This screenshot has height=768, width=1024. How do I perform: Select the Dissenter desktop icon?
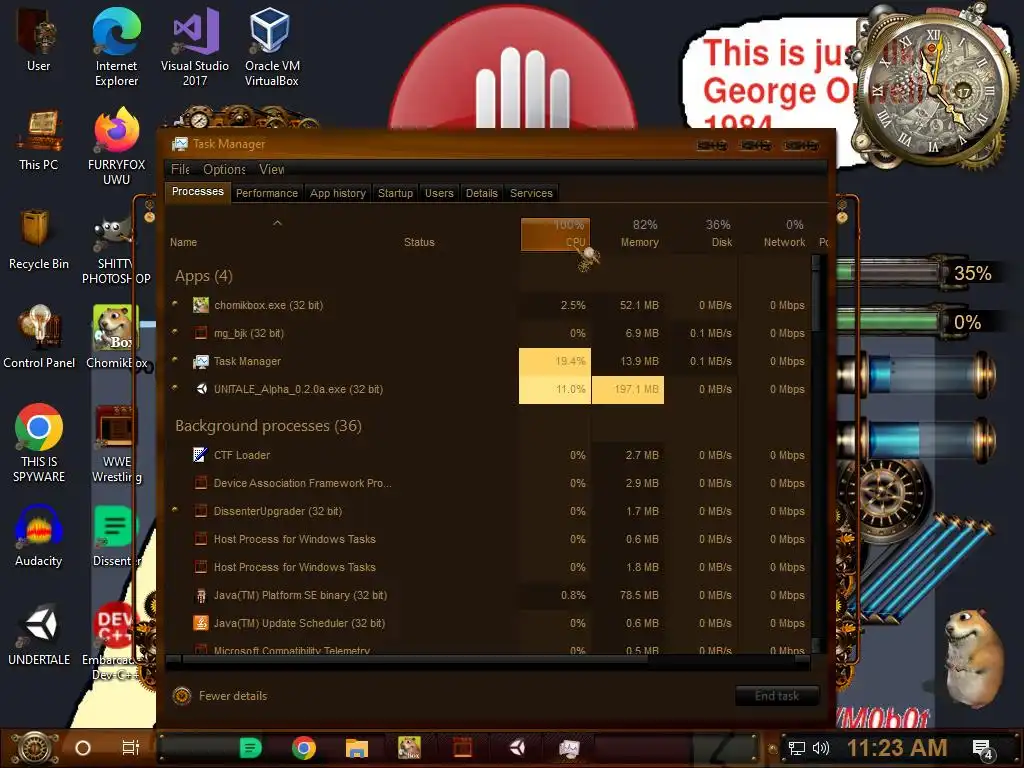click(116, 536)
